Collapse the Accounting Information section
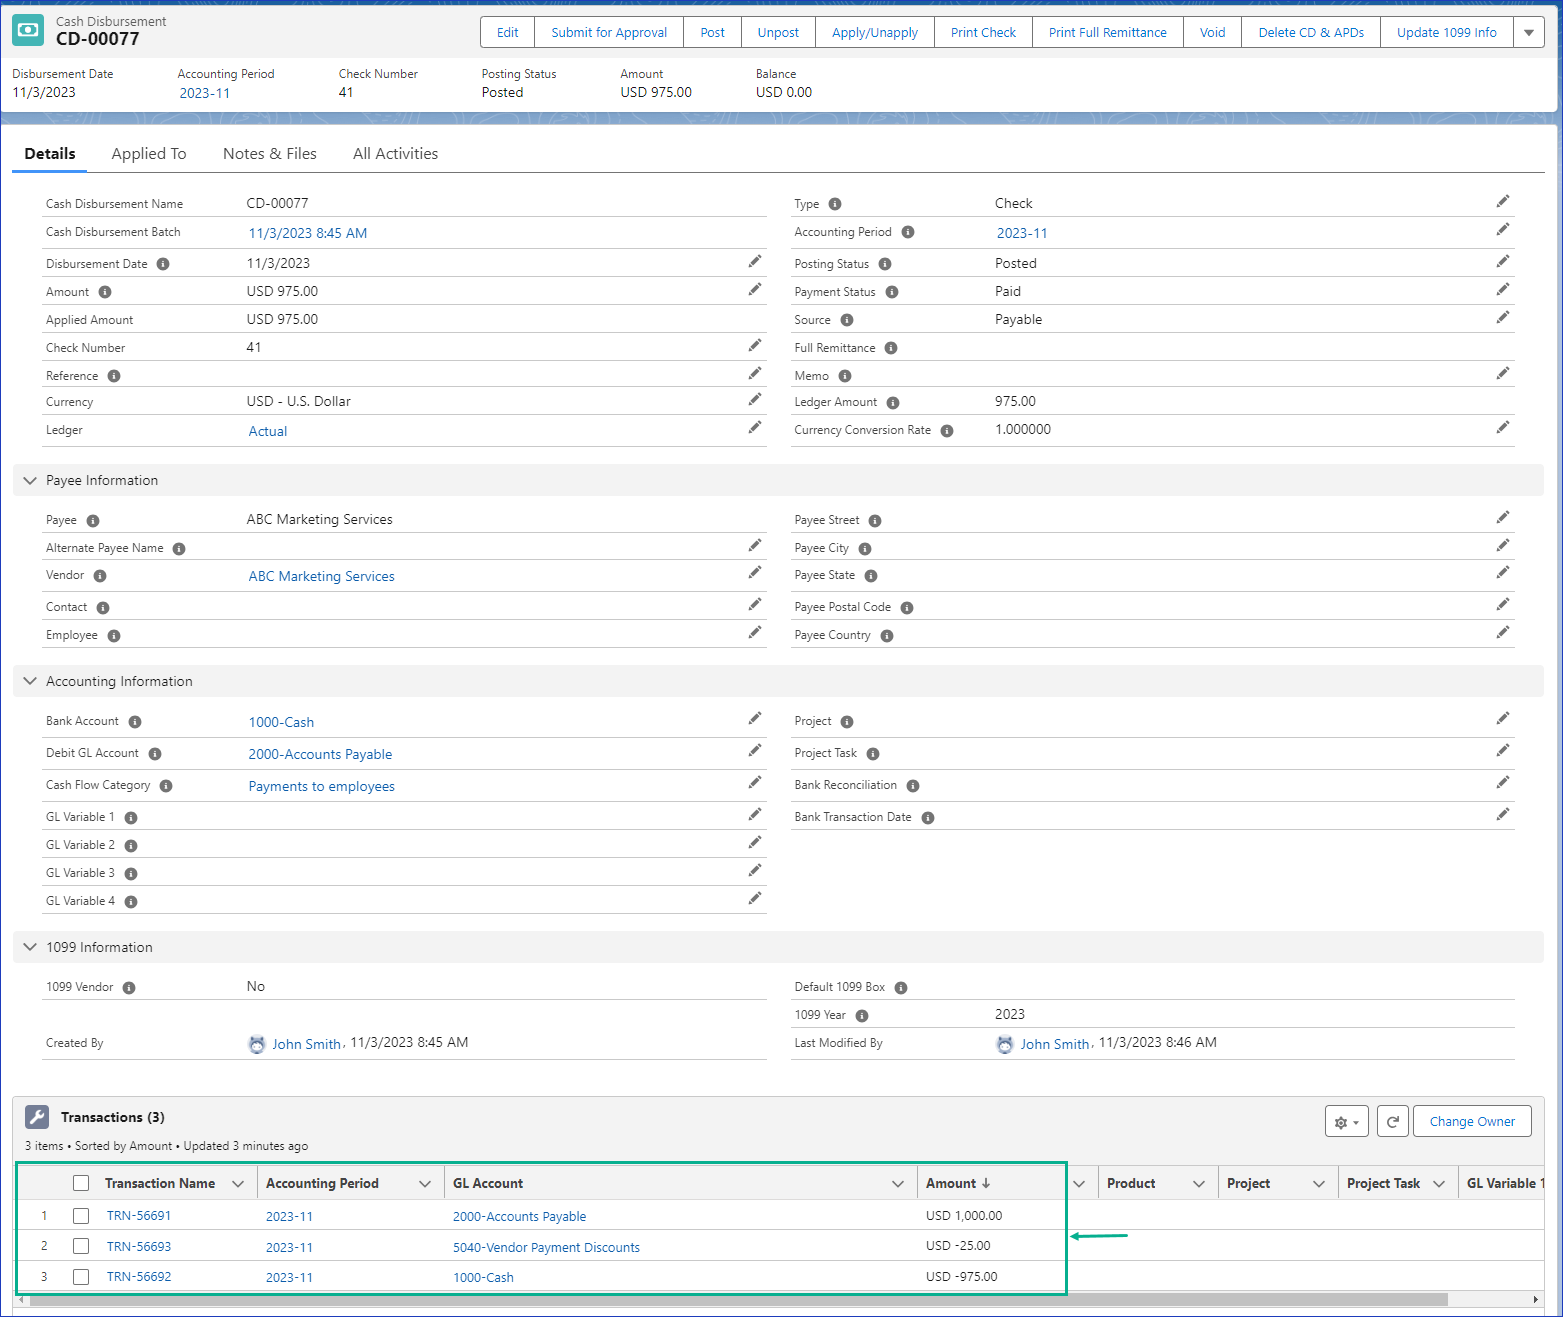The width and height of the screenshot is (1563, 1317). [30, 681]
